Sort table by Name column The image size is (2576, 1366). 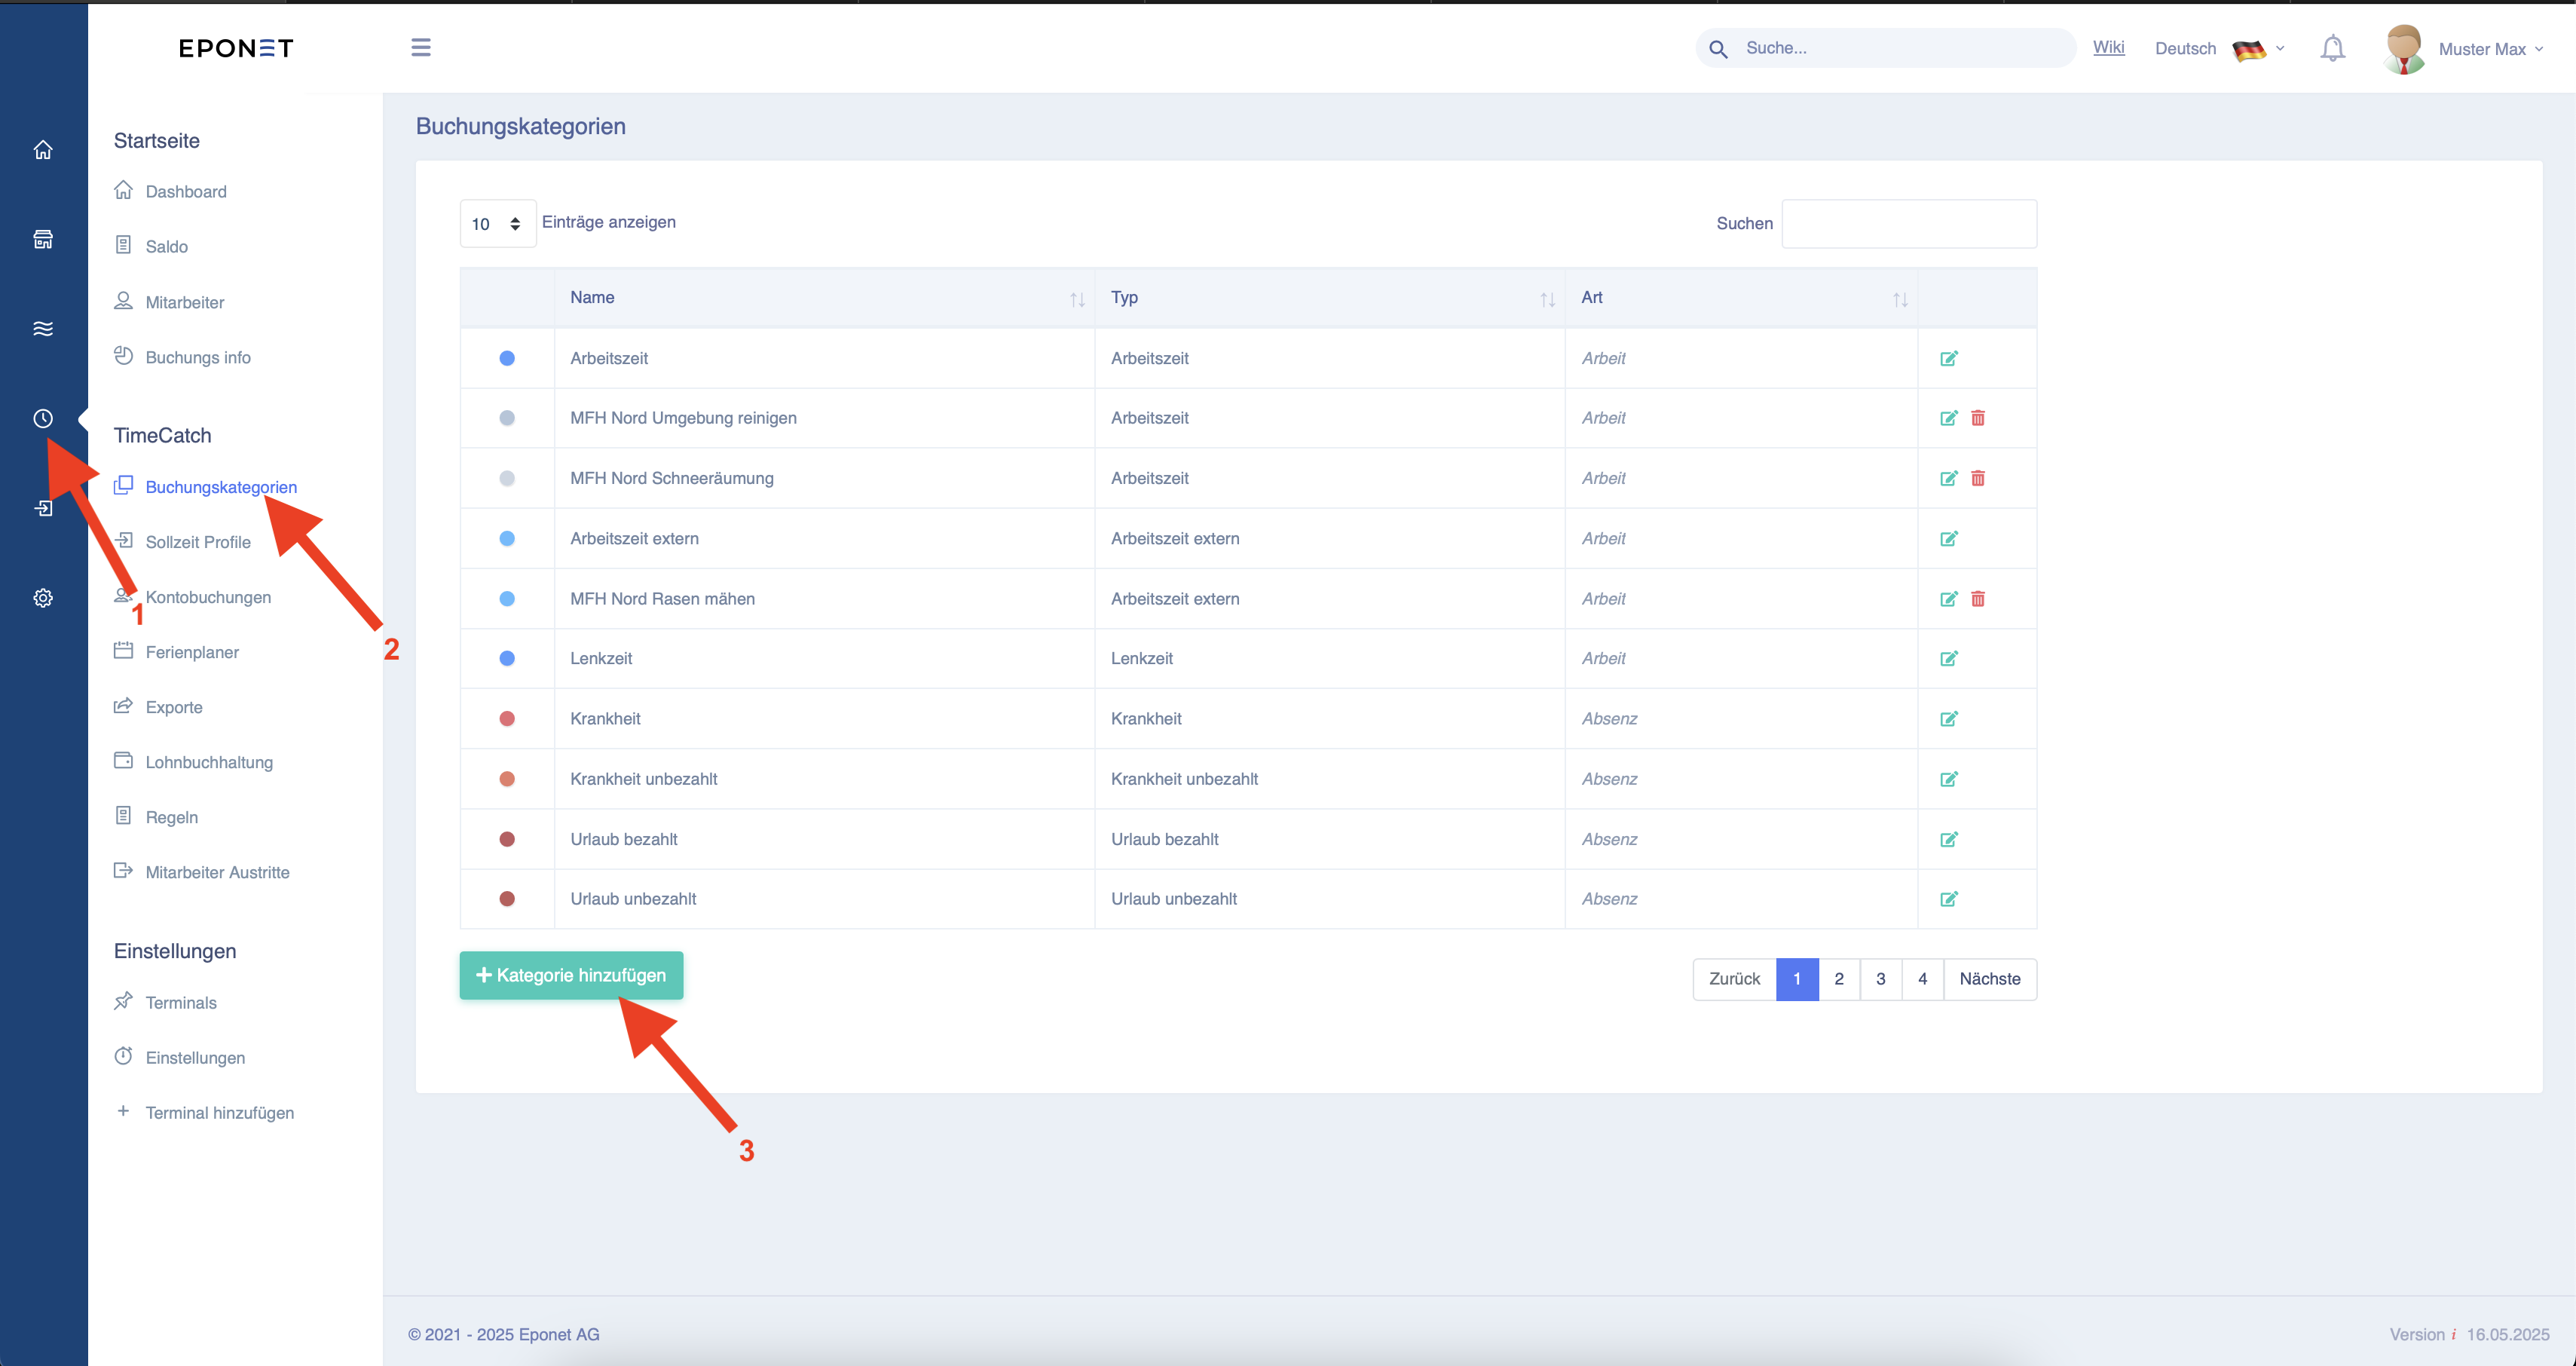click(x=825, y=297)
